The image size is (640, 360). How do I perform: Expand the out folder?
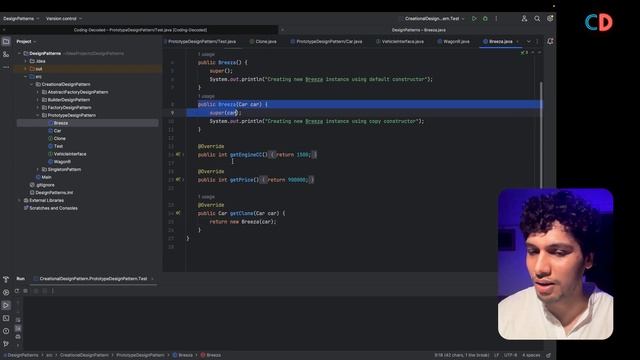pyautogui.click(x=25, y=69)
